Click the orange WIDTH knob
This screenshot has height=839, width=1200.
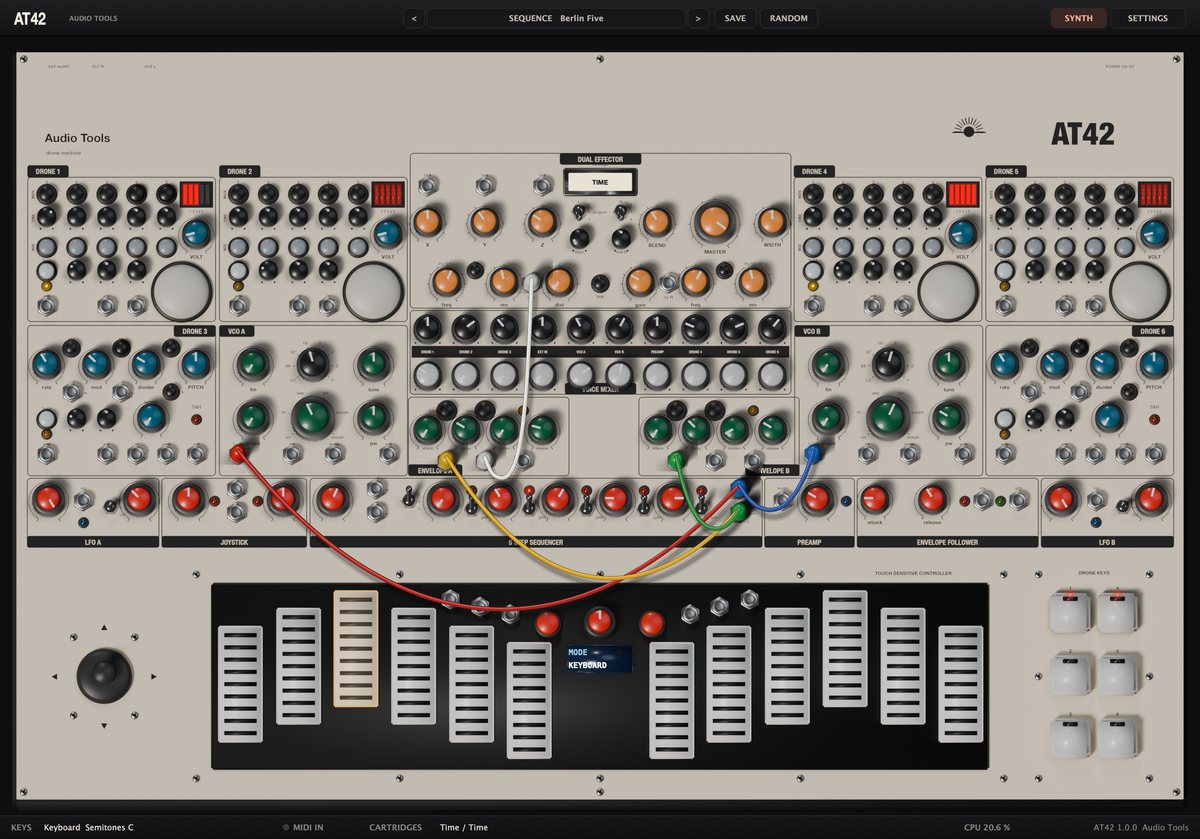pyautogui.click(x=771, y=222)
